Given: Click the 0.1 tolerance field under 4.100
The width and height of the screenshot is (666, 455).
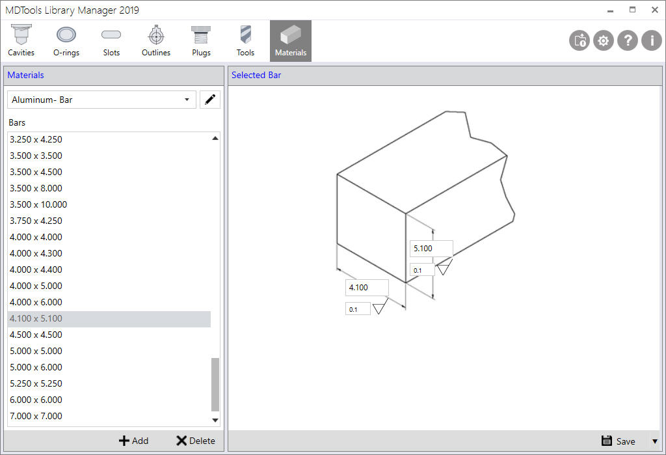Looking at the screenshot, I should [x=358, y=309].
